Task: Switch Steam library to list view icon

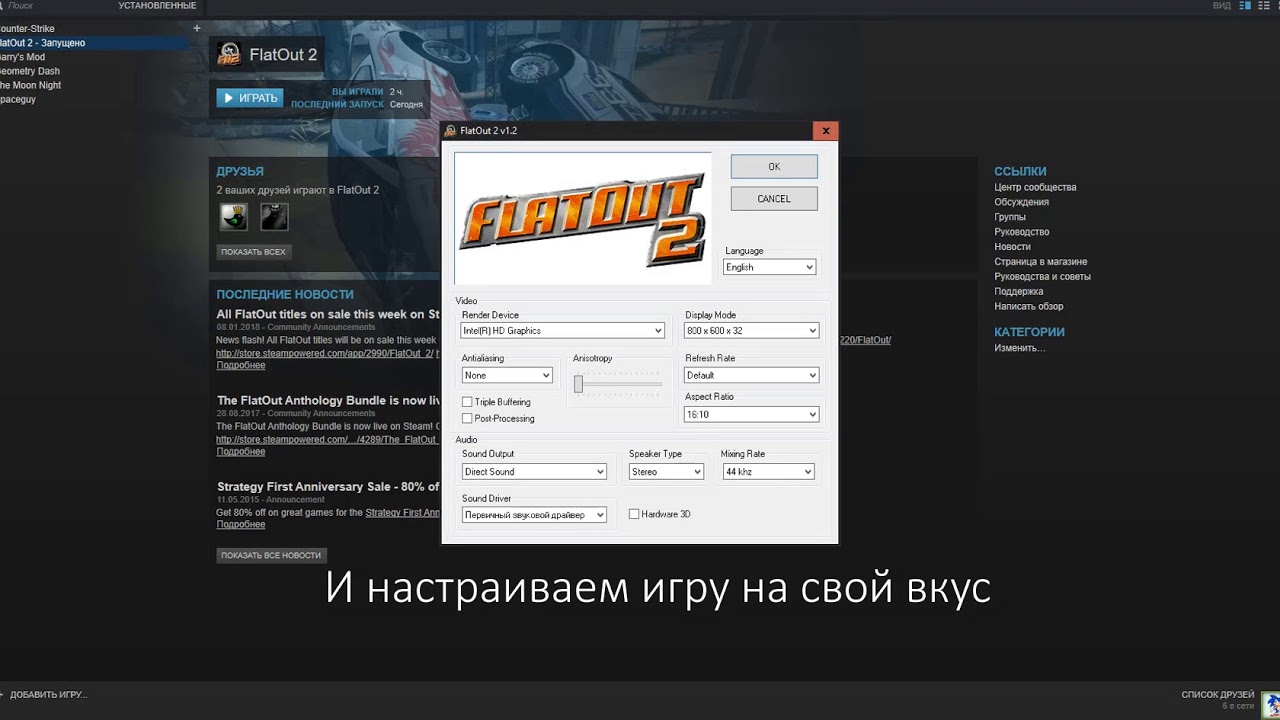Action: point(1263,6)
